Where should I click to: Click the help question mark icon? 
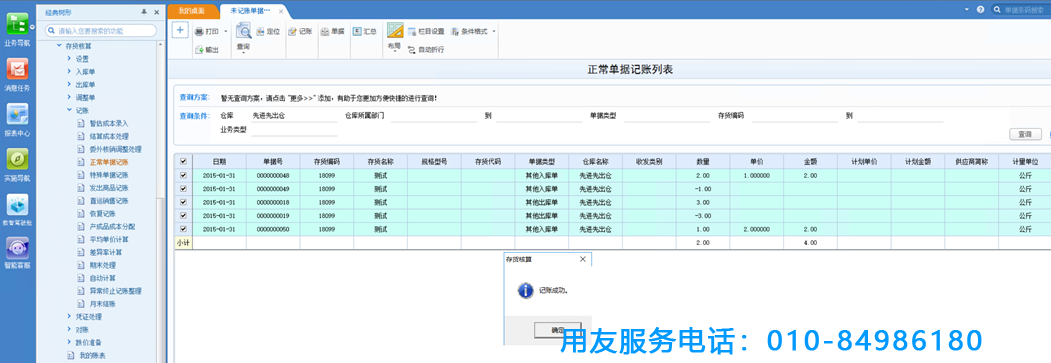tap(980, 9)
